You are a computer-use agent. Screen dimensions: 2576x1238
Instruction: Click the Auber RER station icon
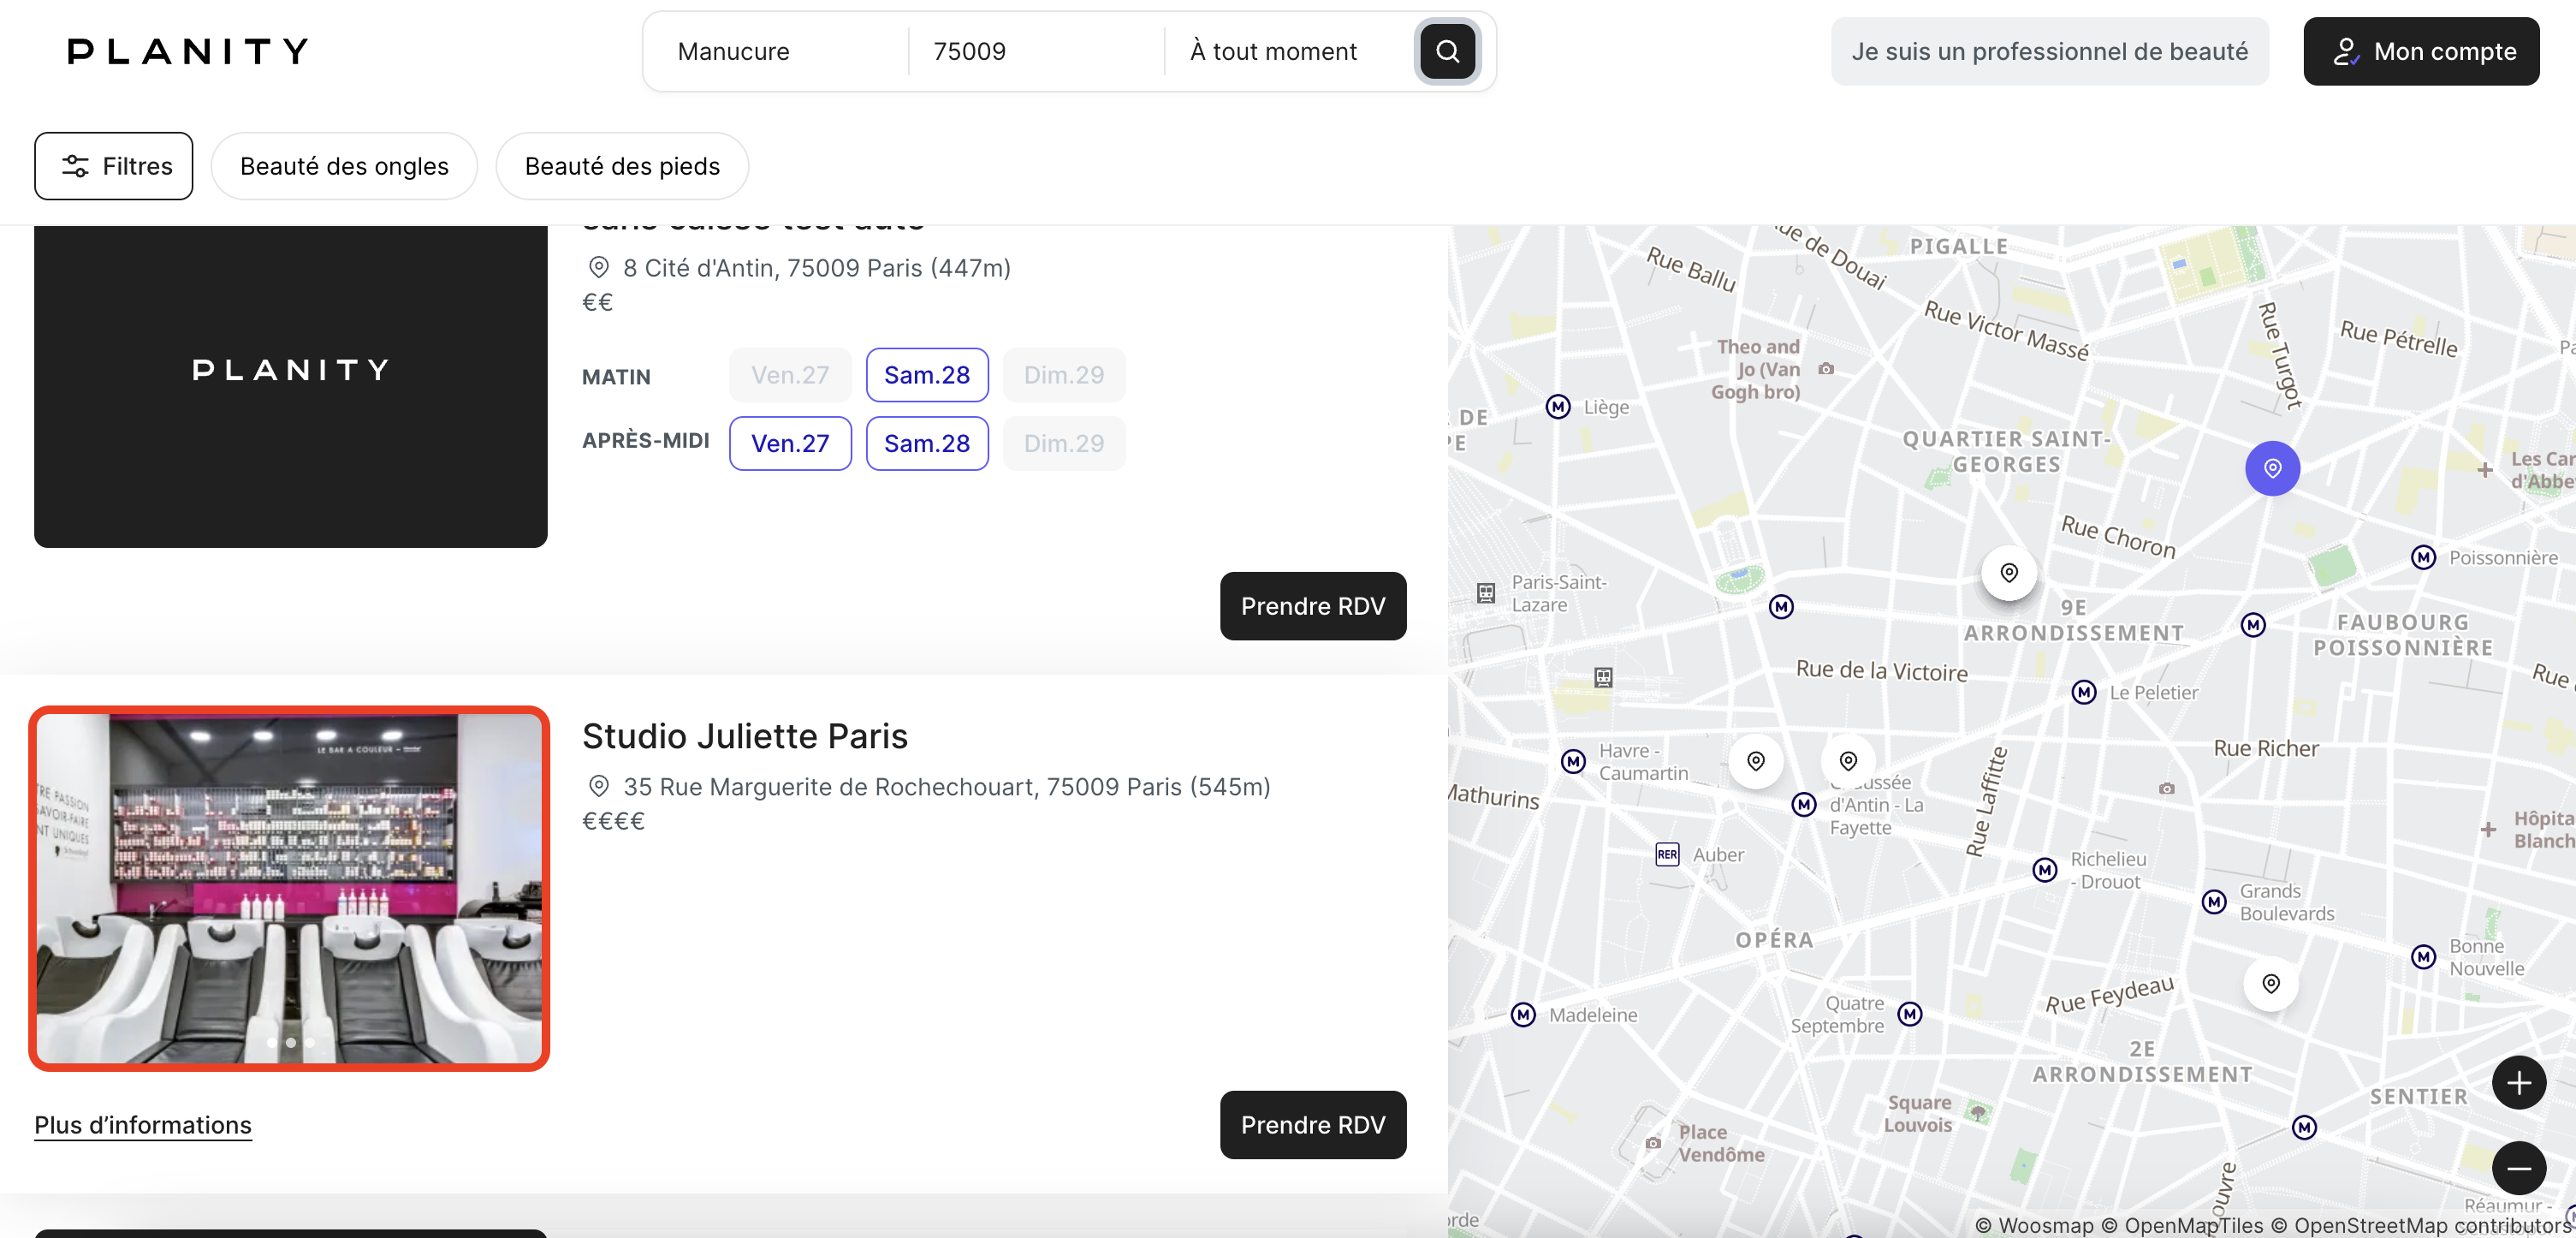click(x=1667, y=855)
